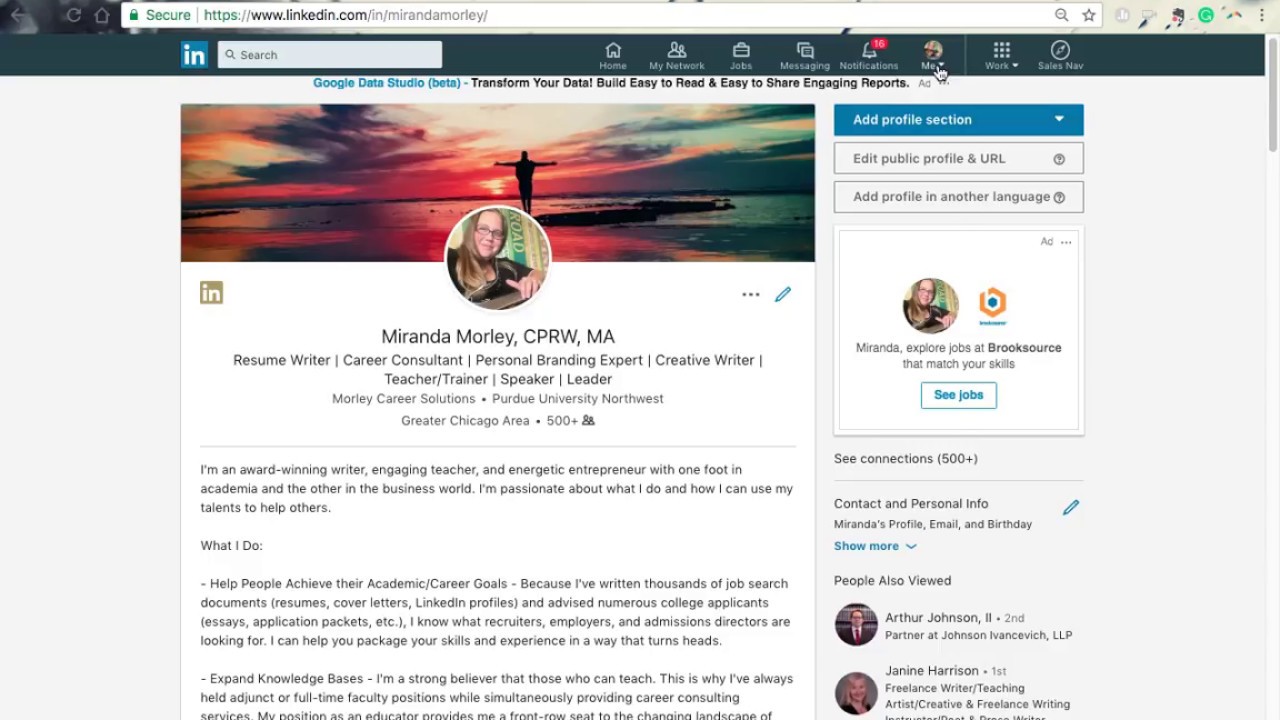Click Miranda Morley, CPRW, MA name
This screenshot has width=1280, height=720.
pyautogui.click(x=498, y=337)
